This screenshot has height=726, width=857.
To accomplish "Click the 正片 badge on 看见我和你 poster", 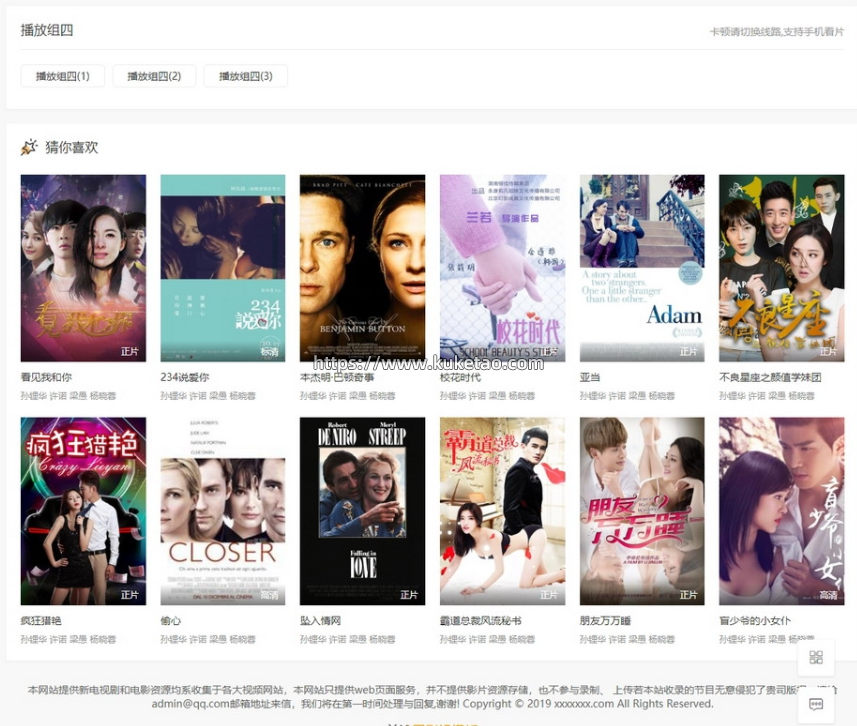I will point(130,352).
